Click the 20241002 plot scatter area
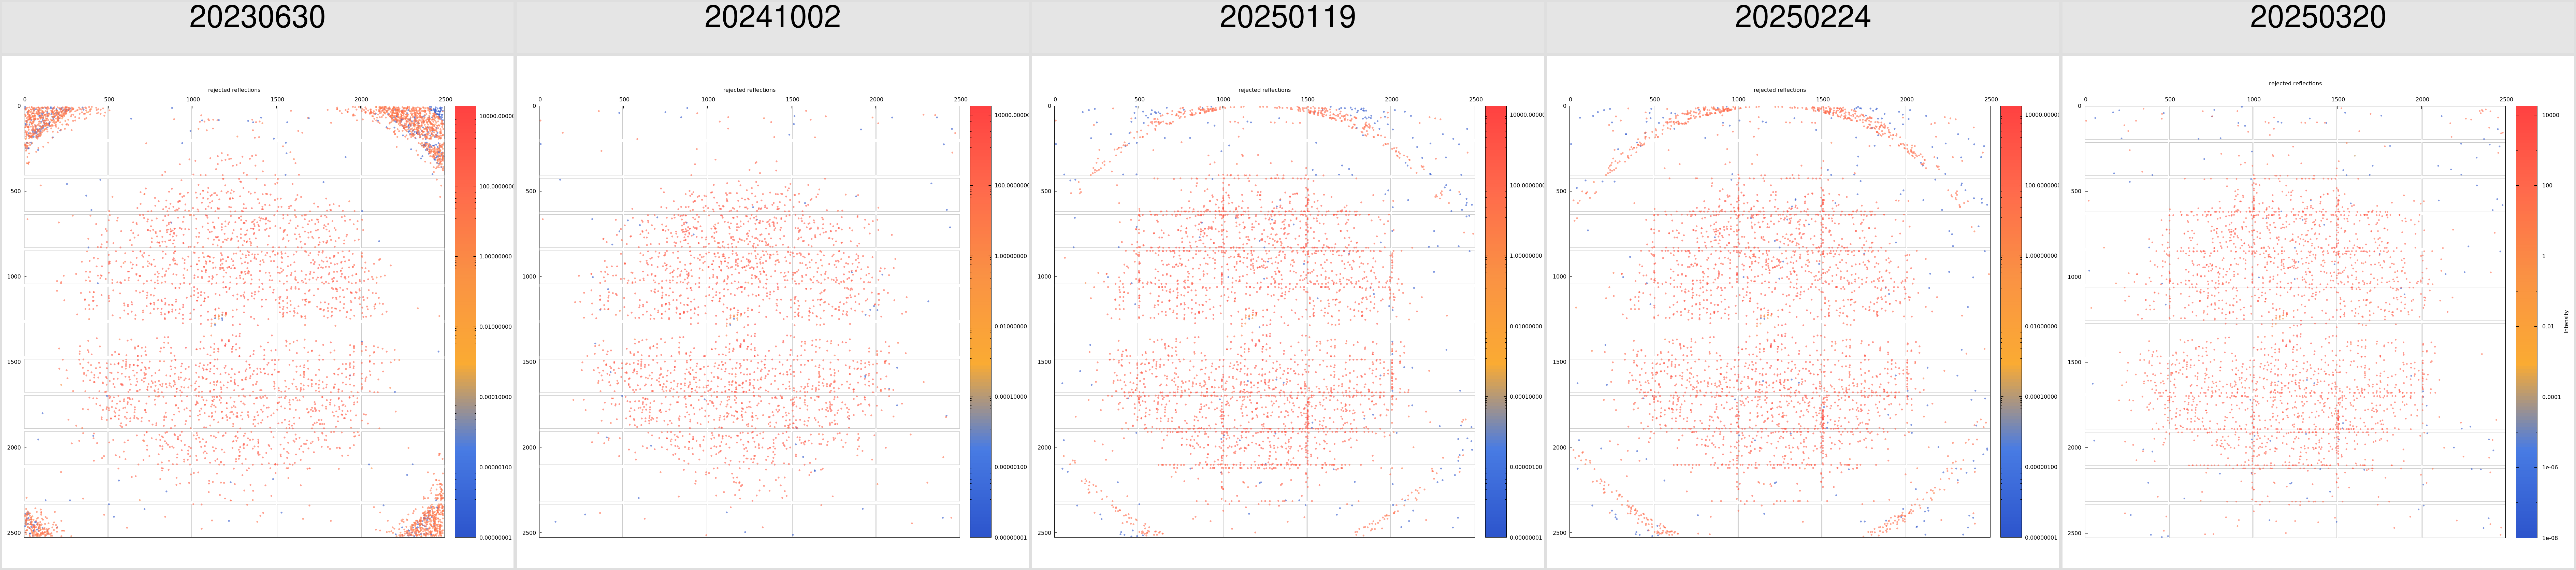This screenshot has width=2576, height=570. [749, 322]
